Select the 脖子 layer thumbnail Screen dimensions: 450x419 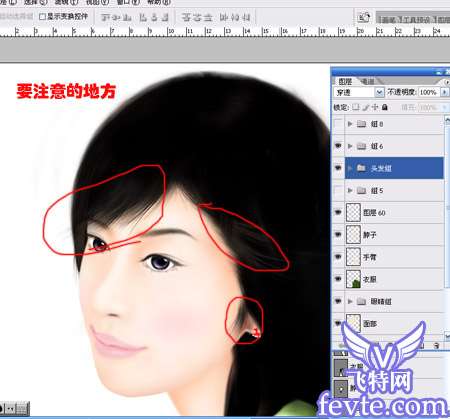pyautogui.click(x=353, y=234)
